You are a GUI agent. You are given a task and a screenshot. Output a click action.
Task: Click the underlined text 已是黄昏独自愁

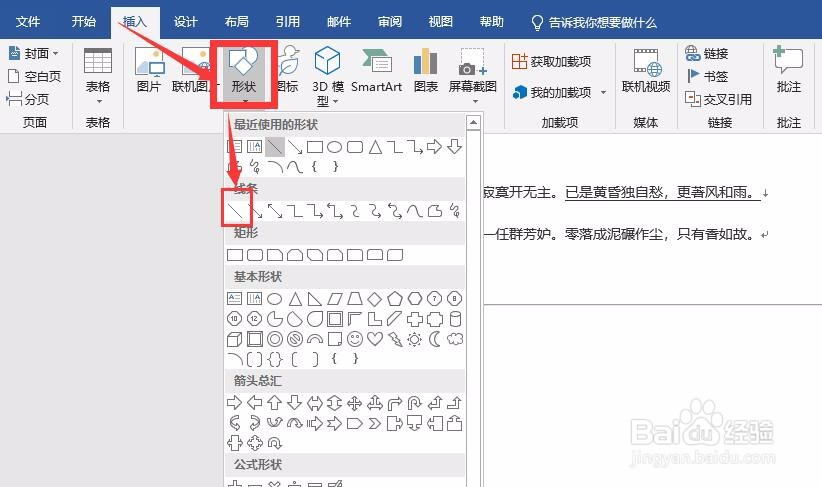click(x=614, y=192)
